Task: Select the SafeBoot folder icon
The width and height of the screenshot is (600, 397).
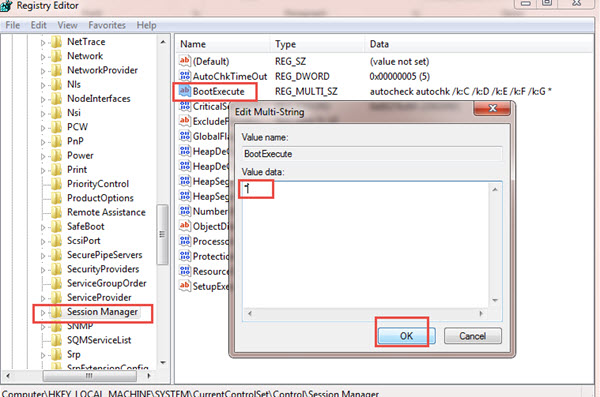Action: pos(56,226)
